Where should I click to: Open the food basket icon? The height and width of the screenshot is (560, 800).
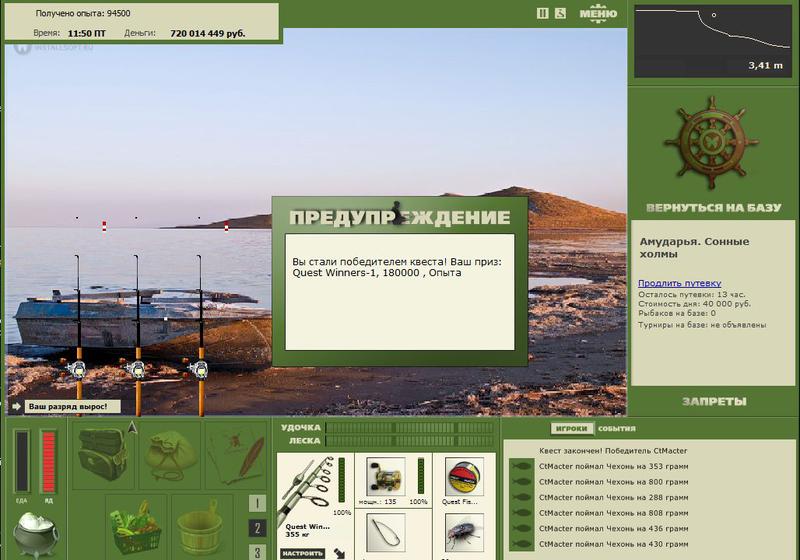[x=136, y=526]
